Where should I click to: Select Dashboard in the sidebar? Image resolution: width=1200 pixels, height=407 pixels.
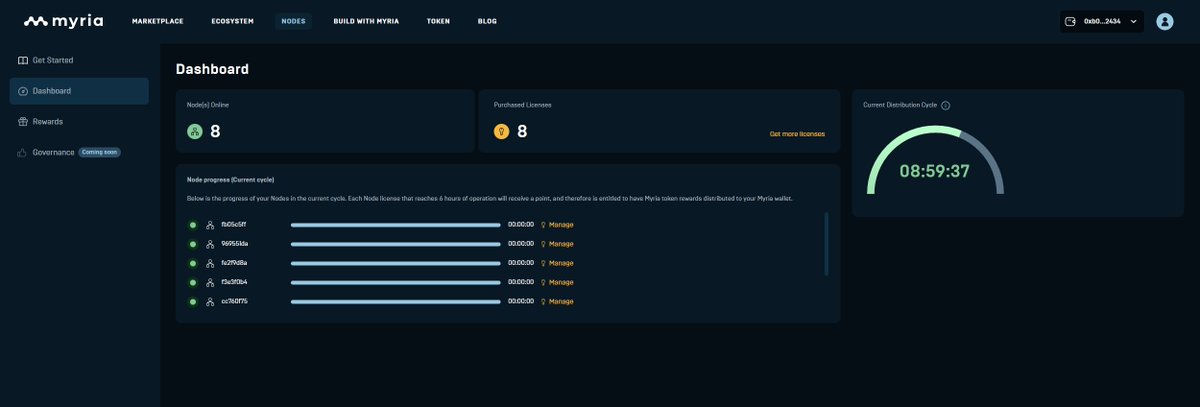(79, 91)
